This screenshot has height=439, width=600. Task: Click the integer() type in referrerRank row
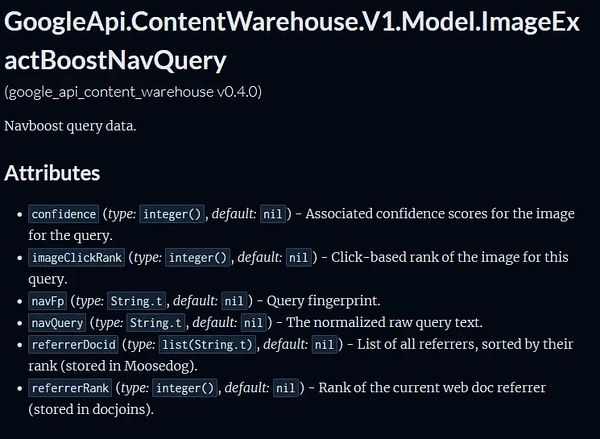[x=185, y=388]
